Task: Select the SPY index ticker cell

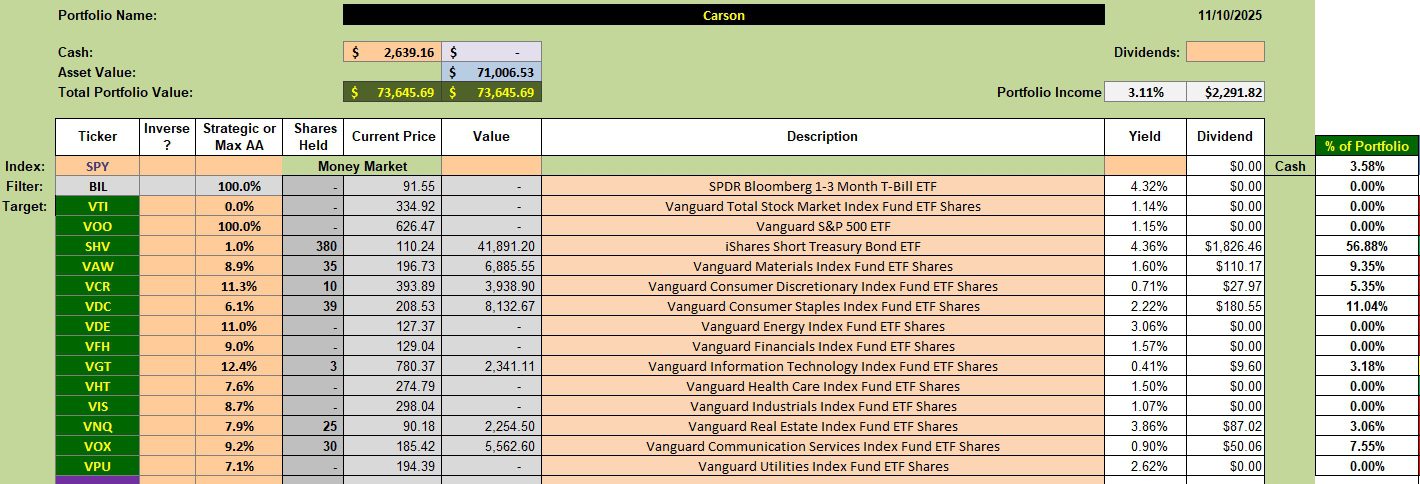Action: [97, 166]
